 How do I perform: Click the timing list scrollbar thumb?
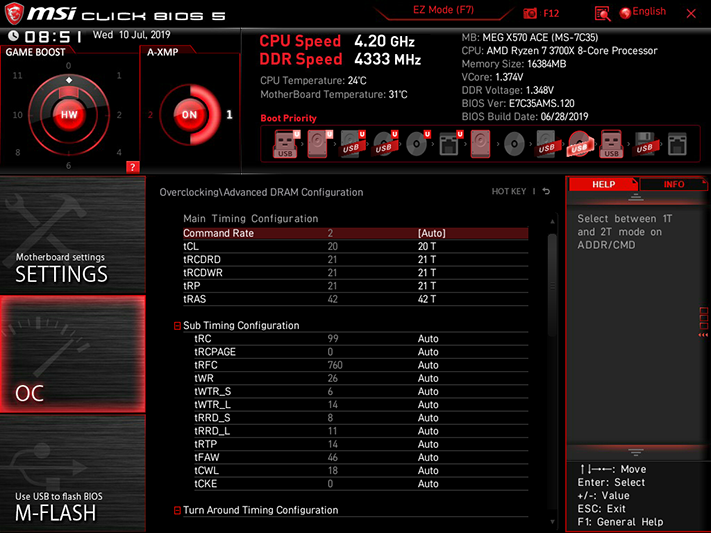coord(552,285)
